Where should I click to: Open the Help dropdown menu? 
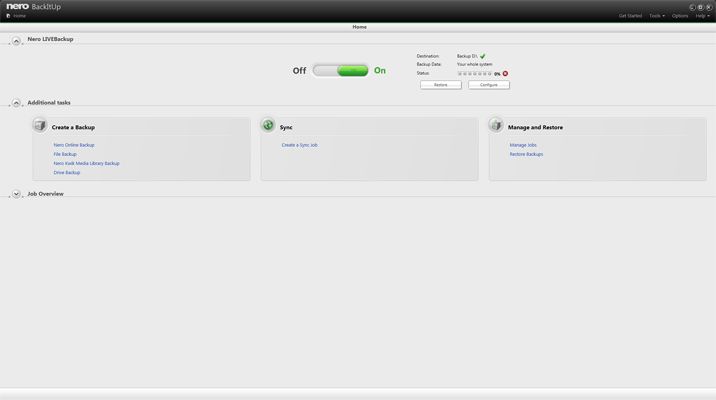702,16
